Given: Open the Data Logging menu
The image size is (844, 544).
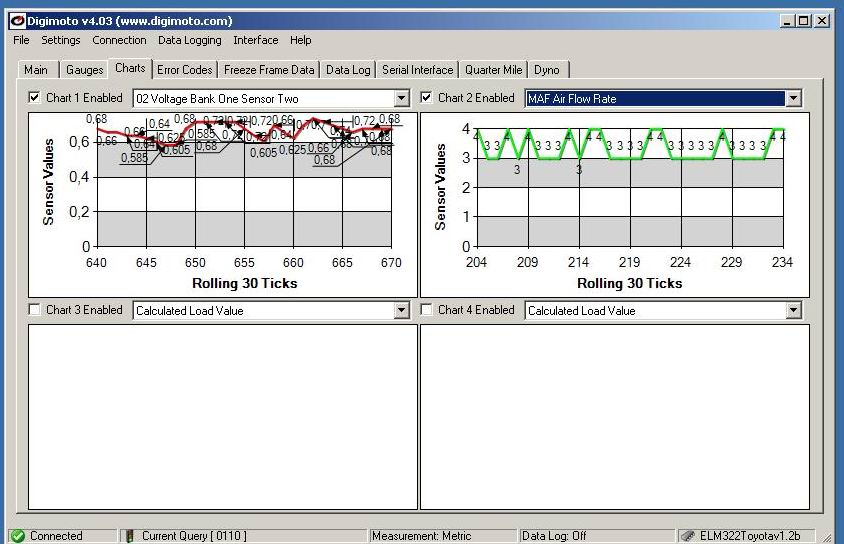Looking at the screenshot, I should (x=190, y=40).
